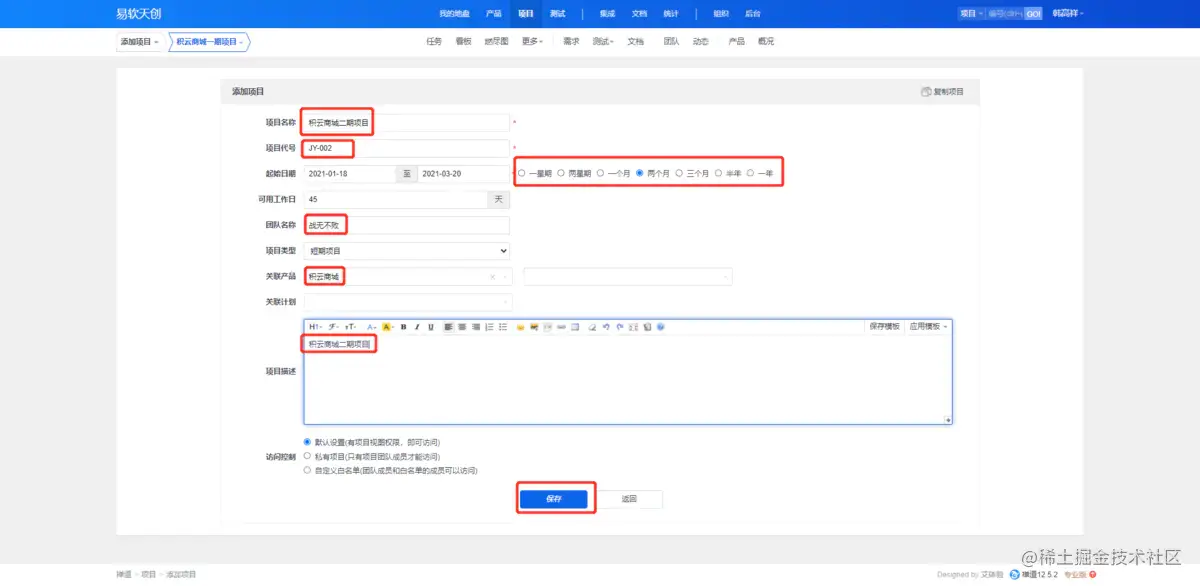Insert ordered list in description editor

point(489,327)
